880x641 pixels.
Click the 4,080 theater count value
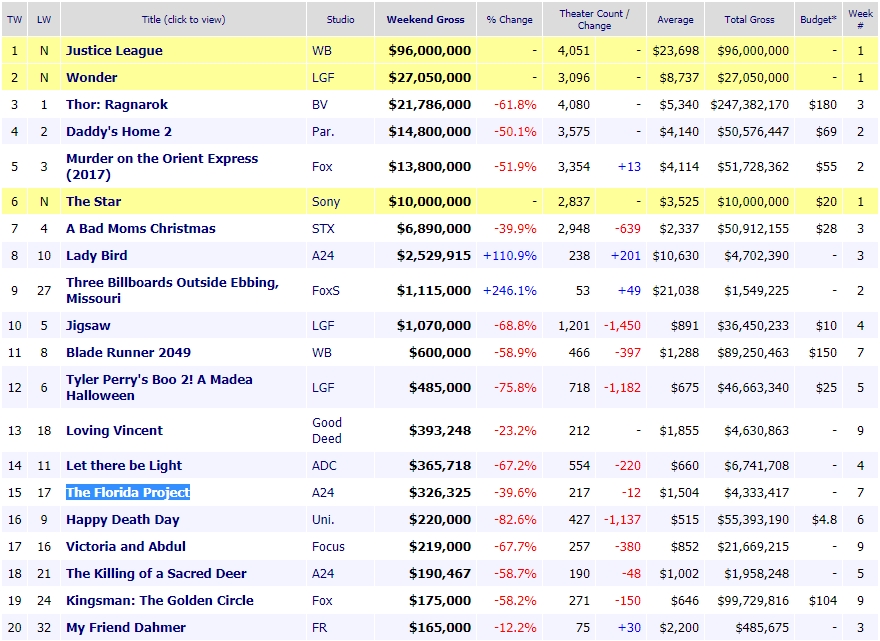574,104
